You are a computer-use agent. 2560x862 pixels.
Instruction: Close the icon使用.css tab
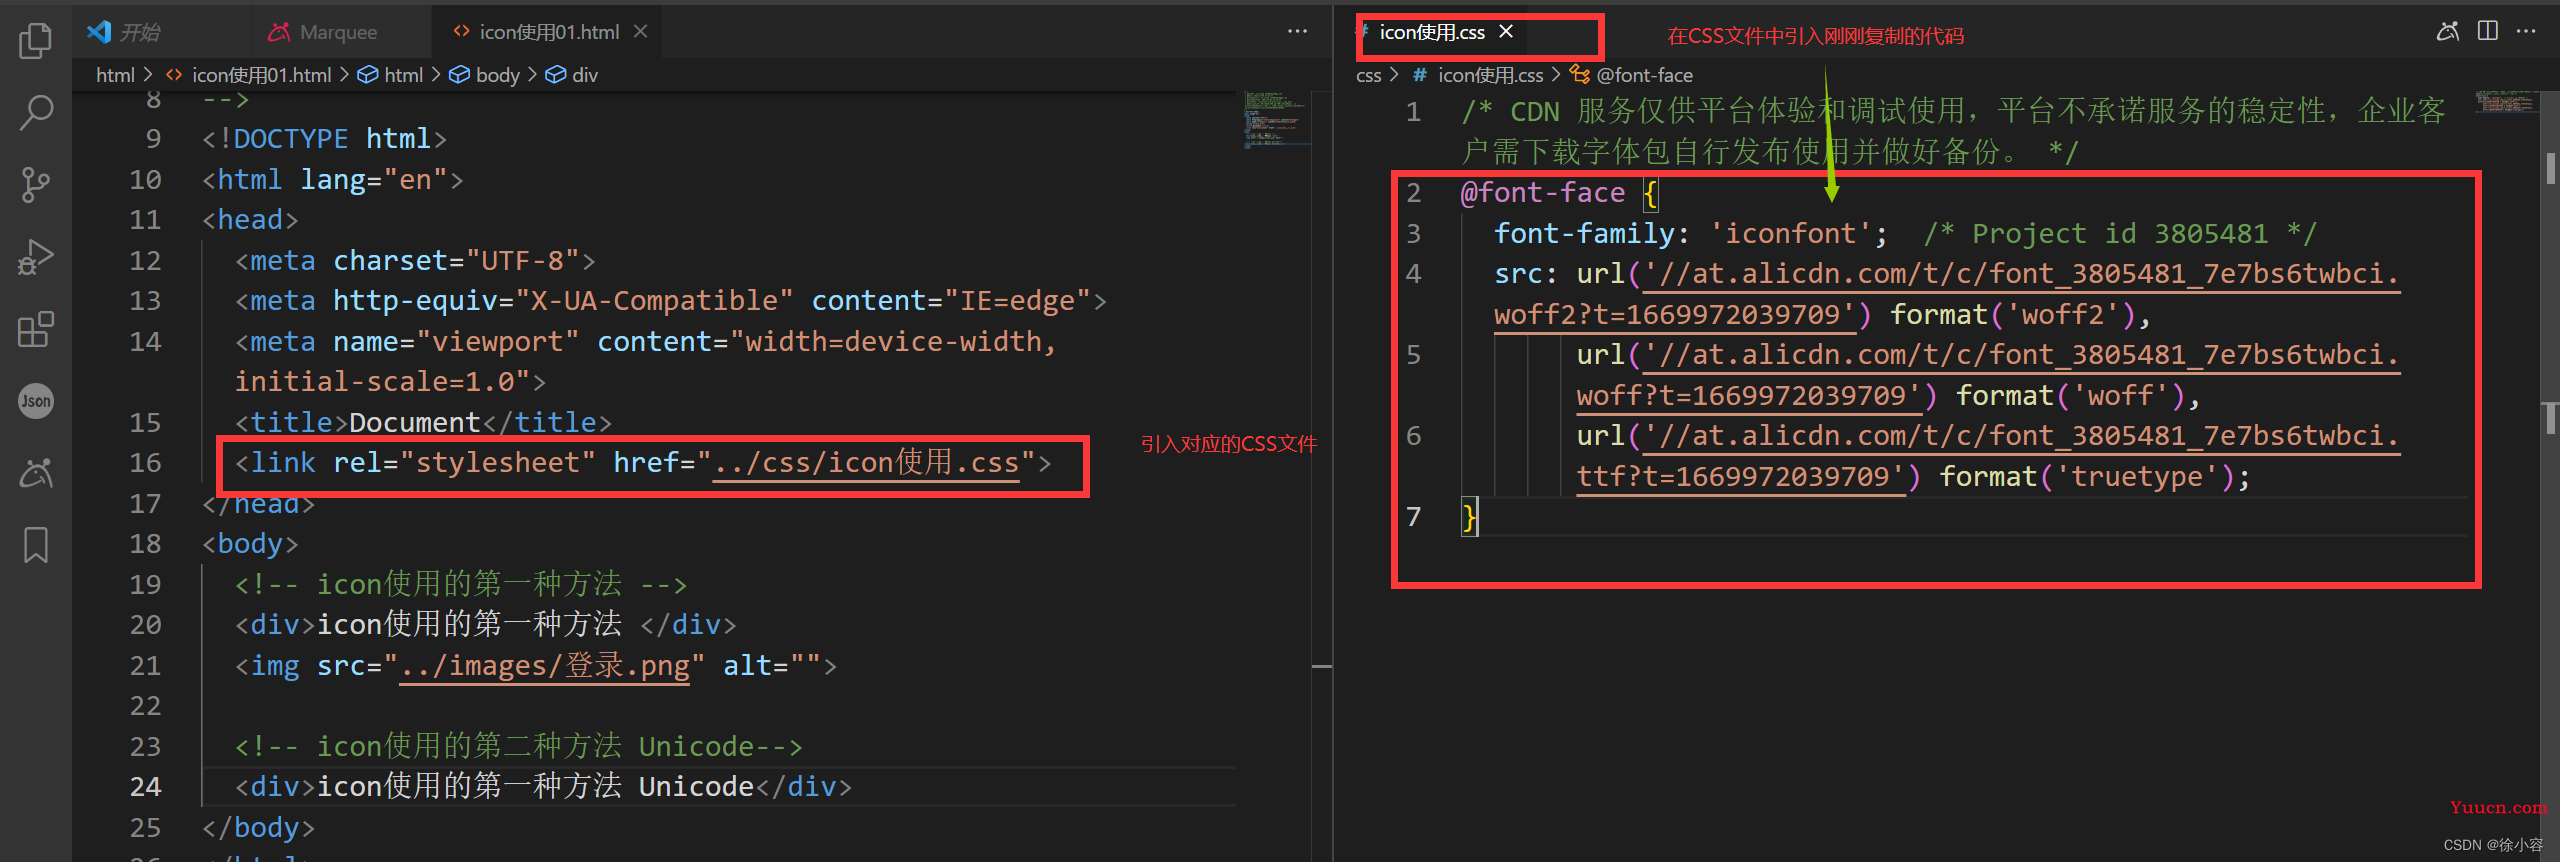(x=1507, y=32)
